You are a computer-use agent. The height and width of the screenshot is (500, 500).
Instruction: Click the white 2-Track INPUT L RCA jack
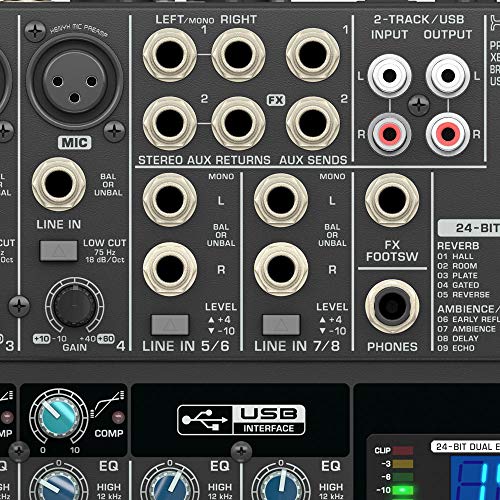389,76
